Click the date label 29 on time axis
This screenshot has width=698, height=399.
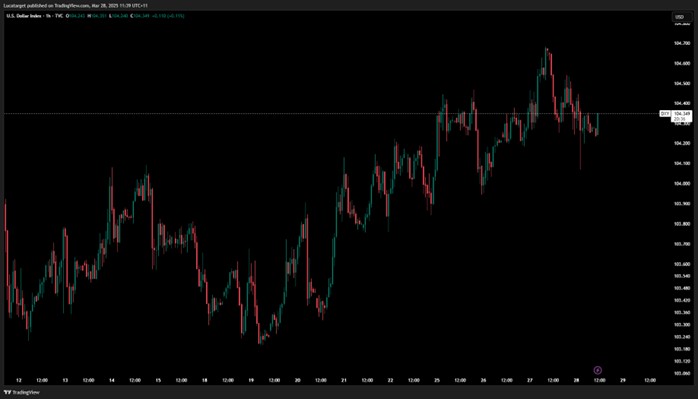[x=623, y=381]
